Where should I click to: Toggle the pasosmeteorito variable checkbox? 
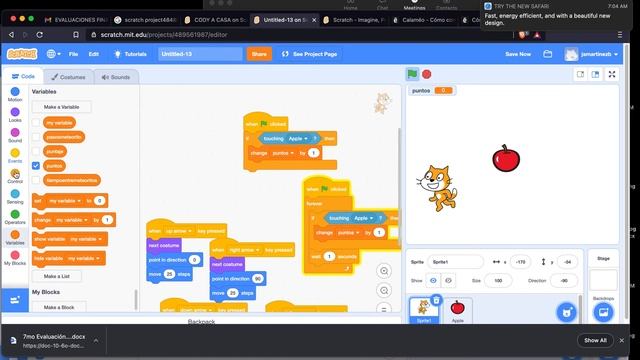pyautogui.click(x=36, y=137)
